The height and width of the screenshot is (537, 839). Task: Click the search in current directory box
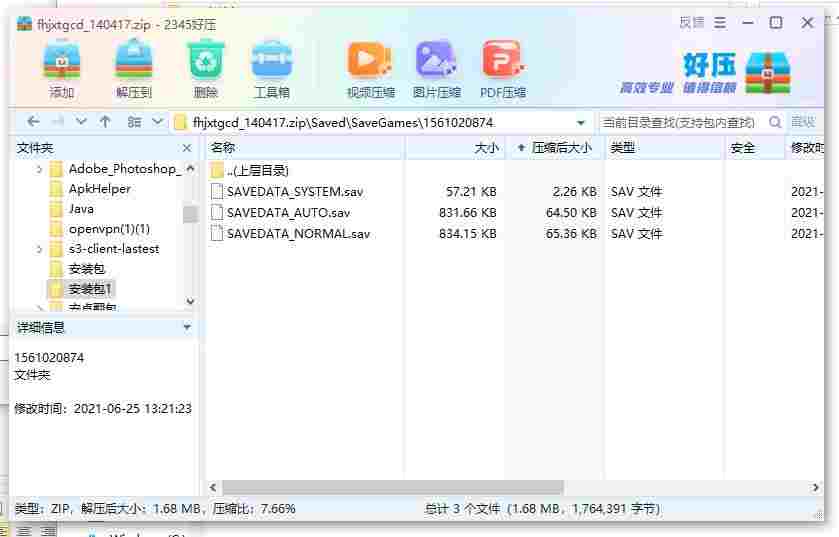point(682,122)
